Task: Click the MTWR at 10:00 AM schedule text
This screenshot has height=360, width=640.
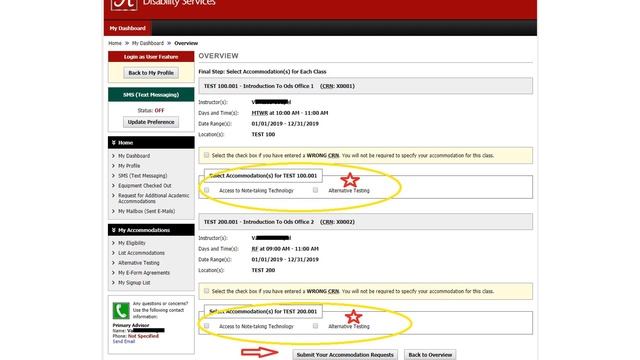Action: (x=290, y=113)
